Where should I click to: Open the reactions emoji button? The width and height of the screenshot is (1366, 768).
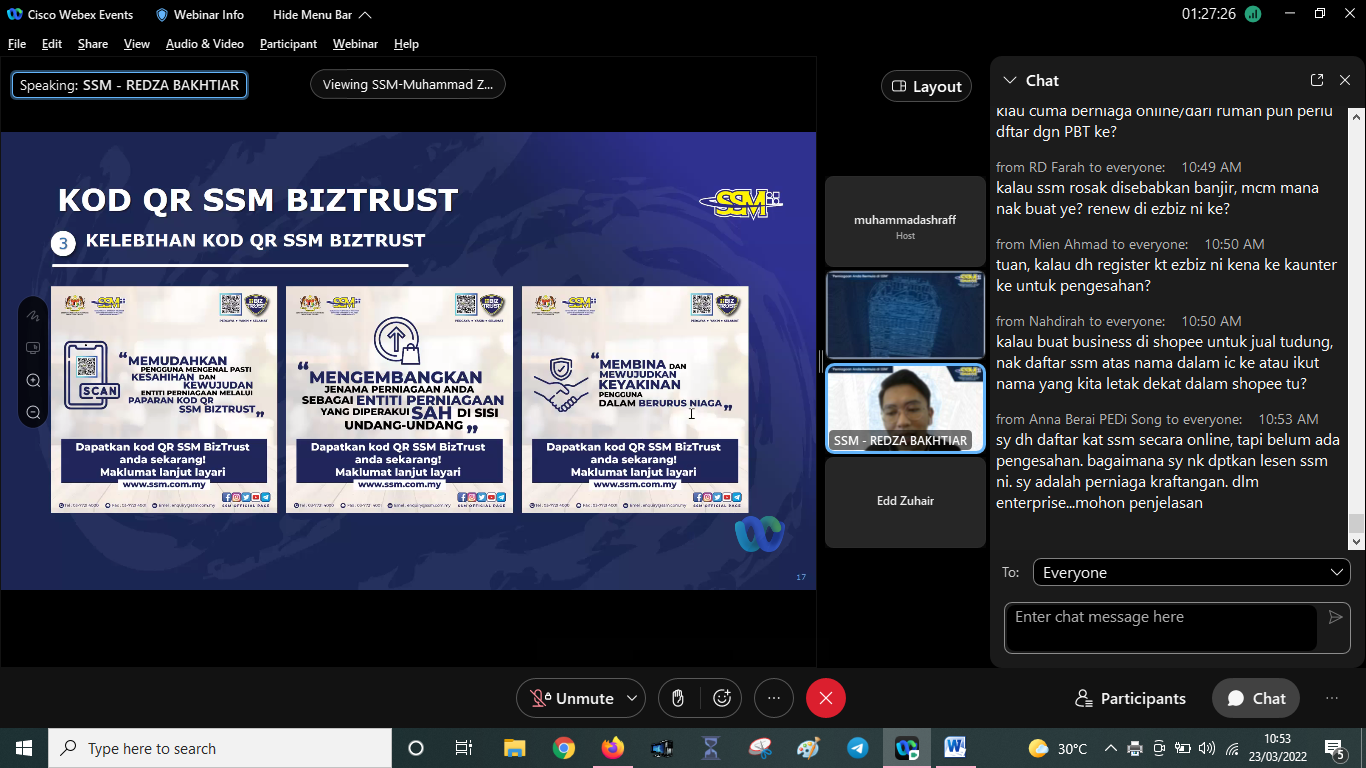pos(721,698)
